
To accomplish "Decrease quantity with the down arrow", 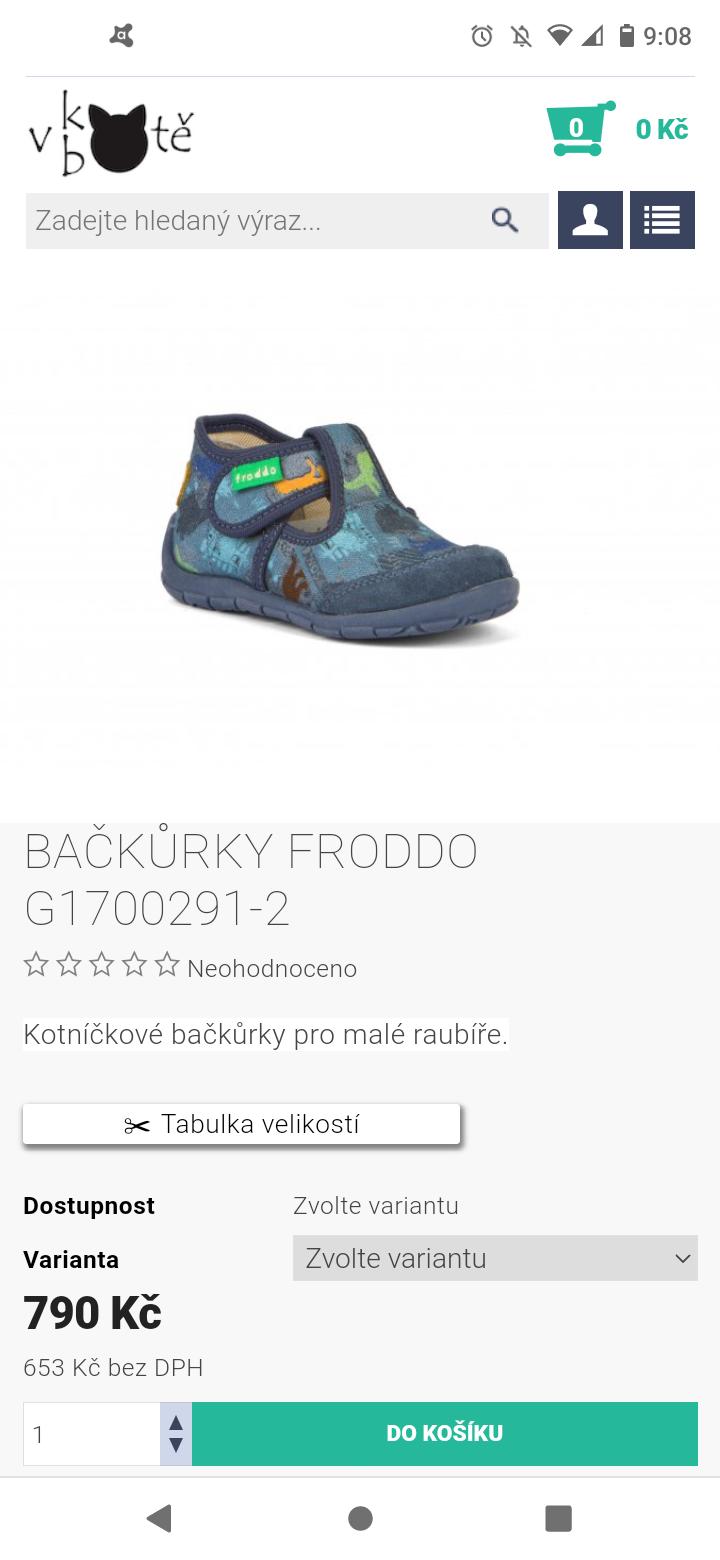I will click(x=176, y=1446).
